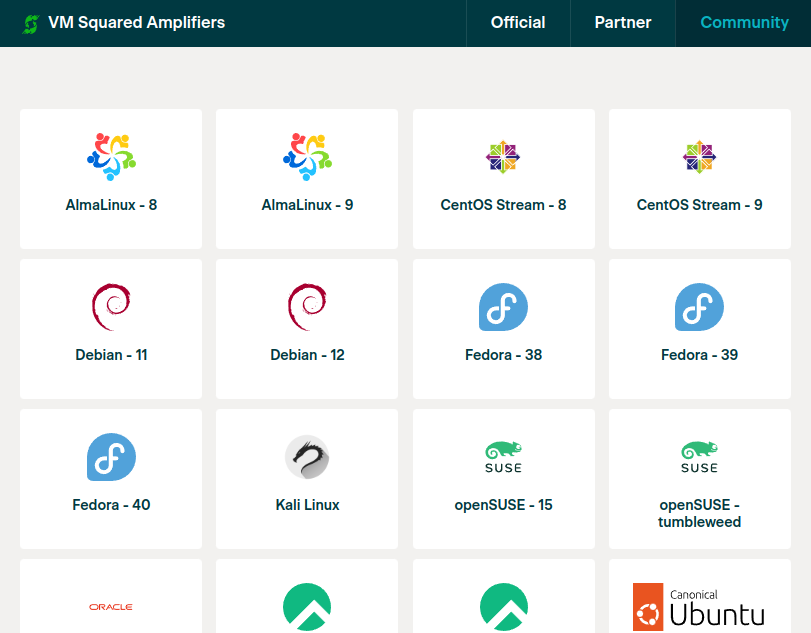Open the 'openSUSE - tumbleweed' text label
Screen dimensions: 811x633
(x=700, y=513)
